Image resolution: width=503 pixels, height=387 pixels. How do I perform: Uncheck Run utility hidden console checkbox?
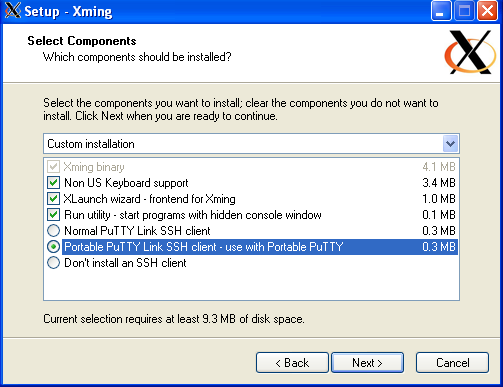point(53,215)
